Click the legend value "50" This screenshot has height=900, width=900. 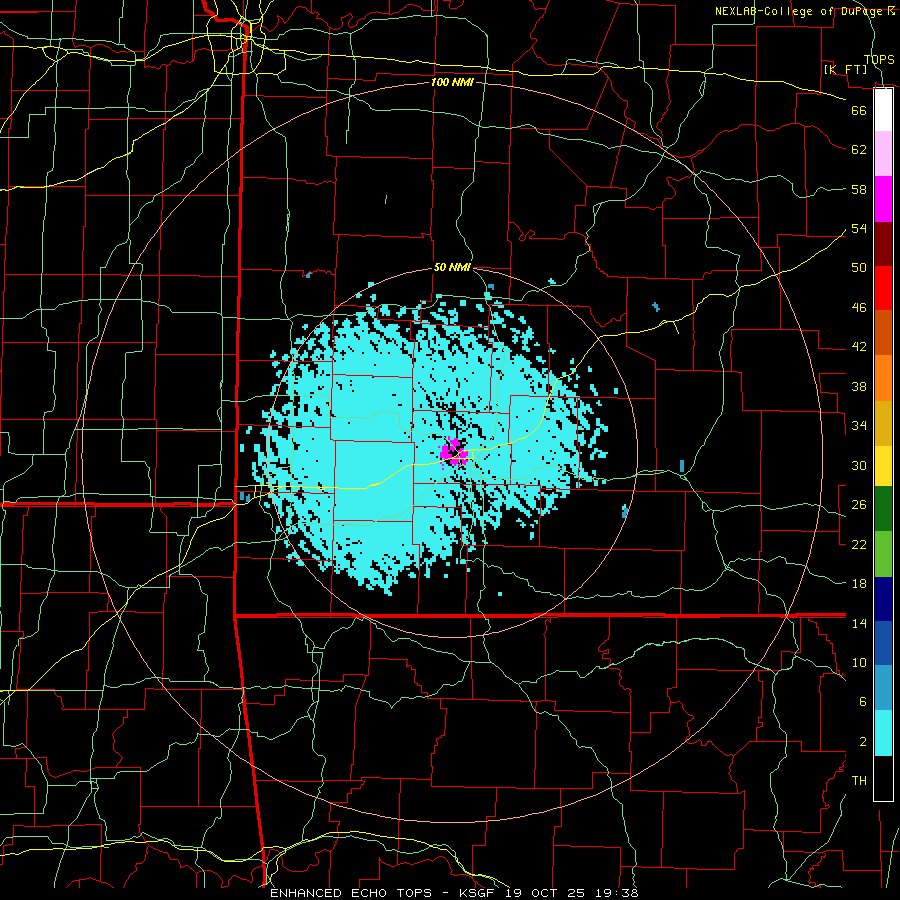[x=859, y=268]
